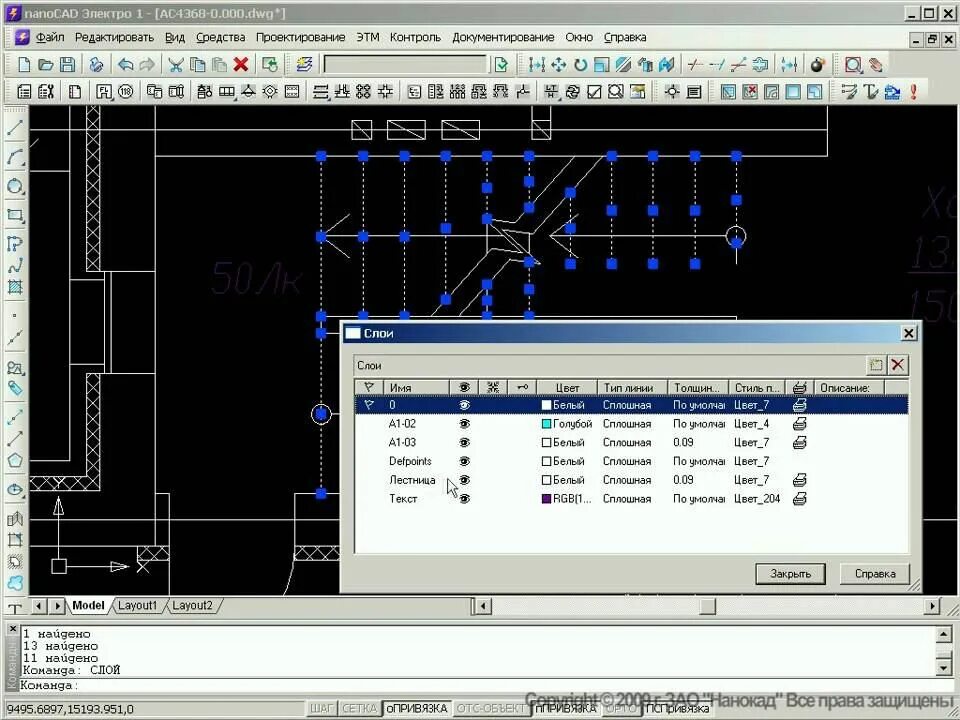This screenshot has width=960, height=720.
Task: Click the lighting fixture (lamp) toolbar icon
Action: click(248, 92)
